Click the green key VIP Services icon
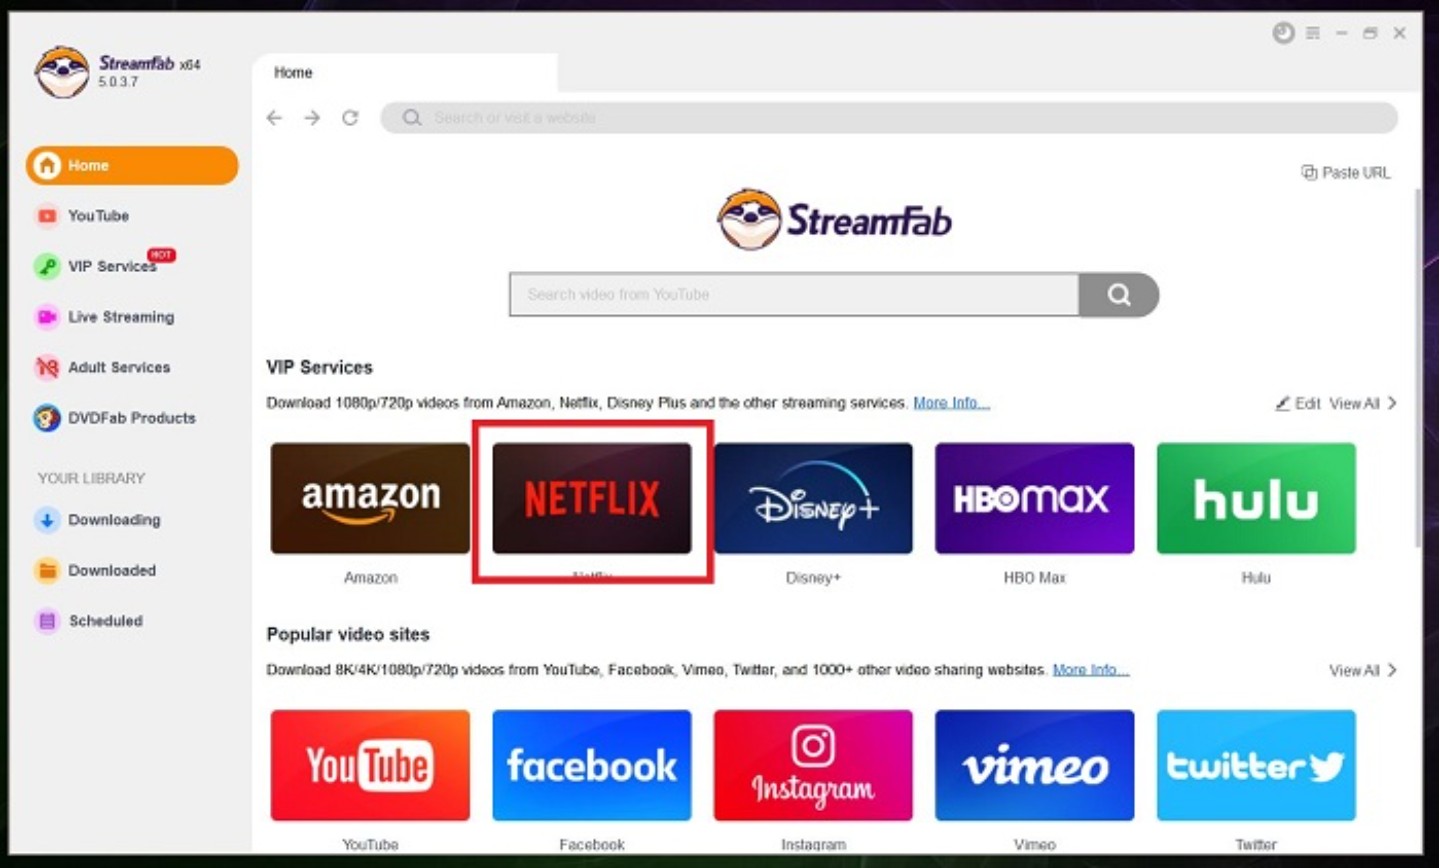This screenshot has height=868, width=1440. click(47, 266)
